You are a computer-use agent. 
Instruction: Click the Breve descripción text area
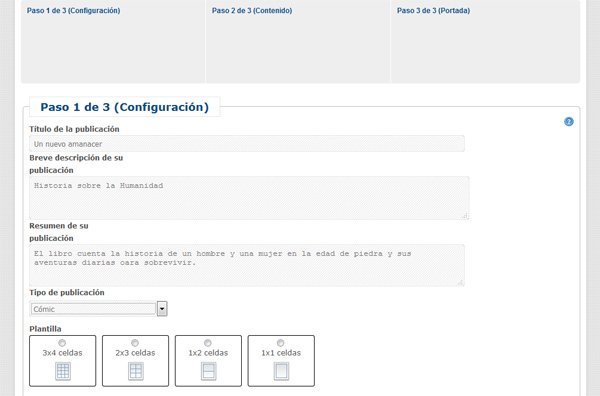pyautogui.click(x=249, y=198)
